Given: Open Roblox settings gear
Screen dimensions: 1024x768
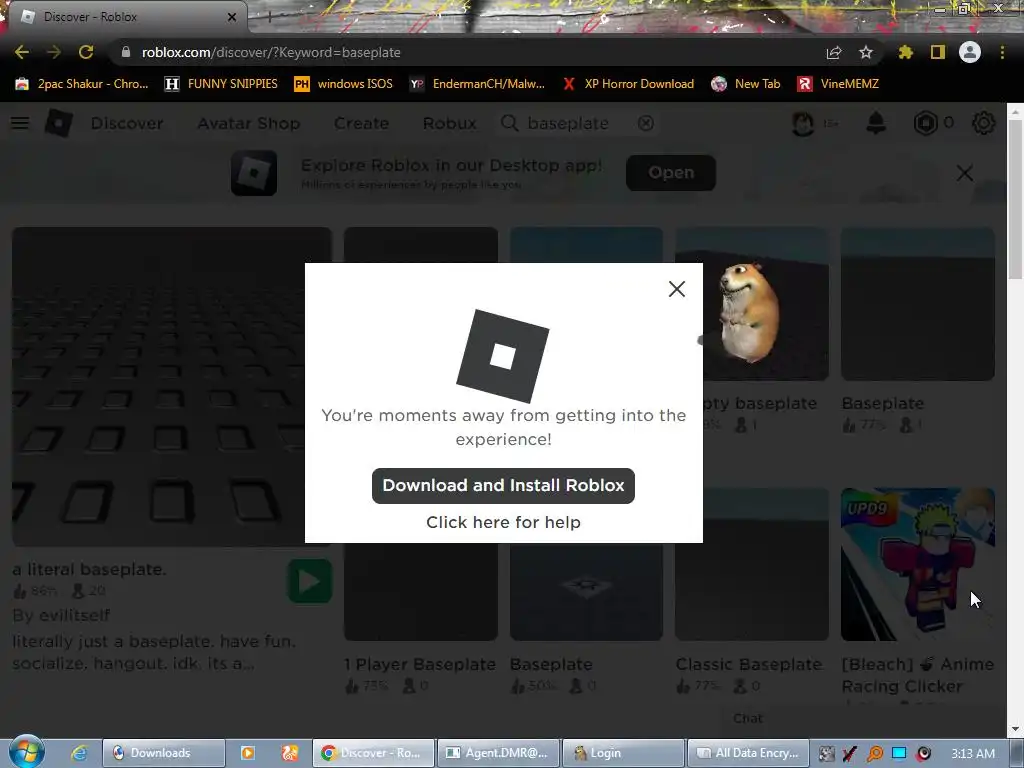Looking at the screenshot, I should point(984,123).
